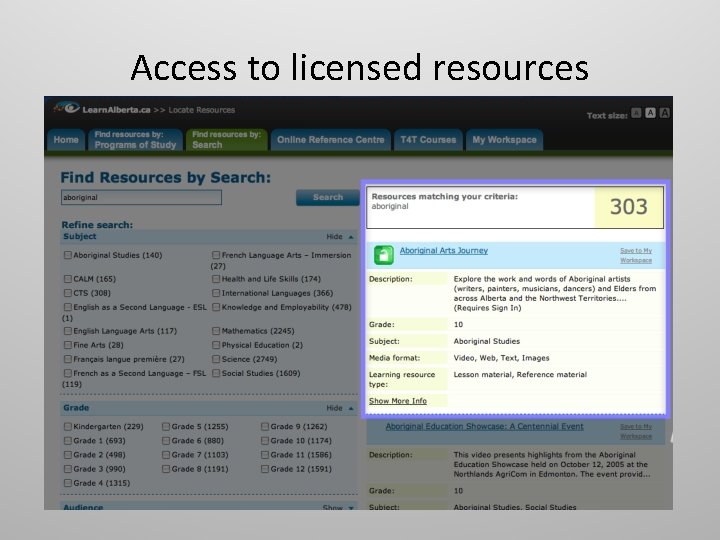Image resolution: width=720 pixels, height=540 pixels.
Task: Hide the Subject filter section
Action: coord(340,236)
